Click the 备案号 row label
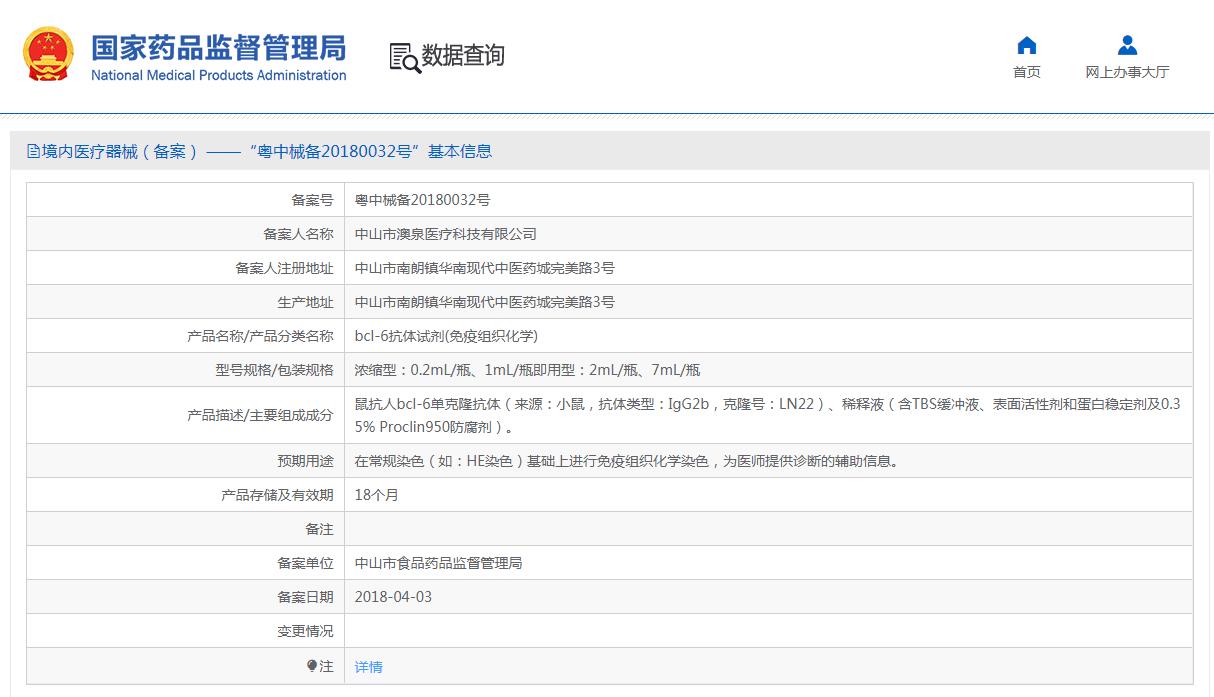1214x697 pixels. click(312, 200)
